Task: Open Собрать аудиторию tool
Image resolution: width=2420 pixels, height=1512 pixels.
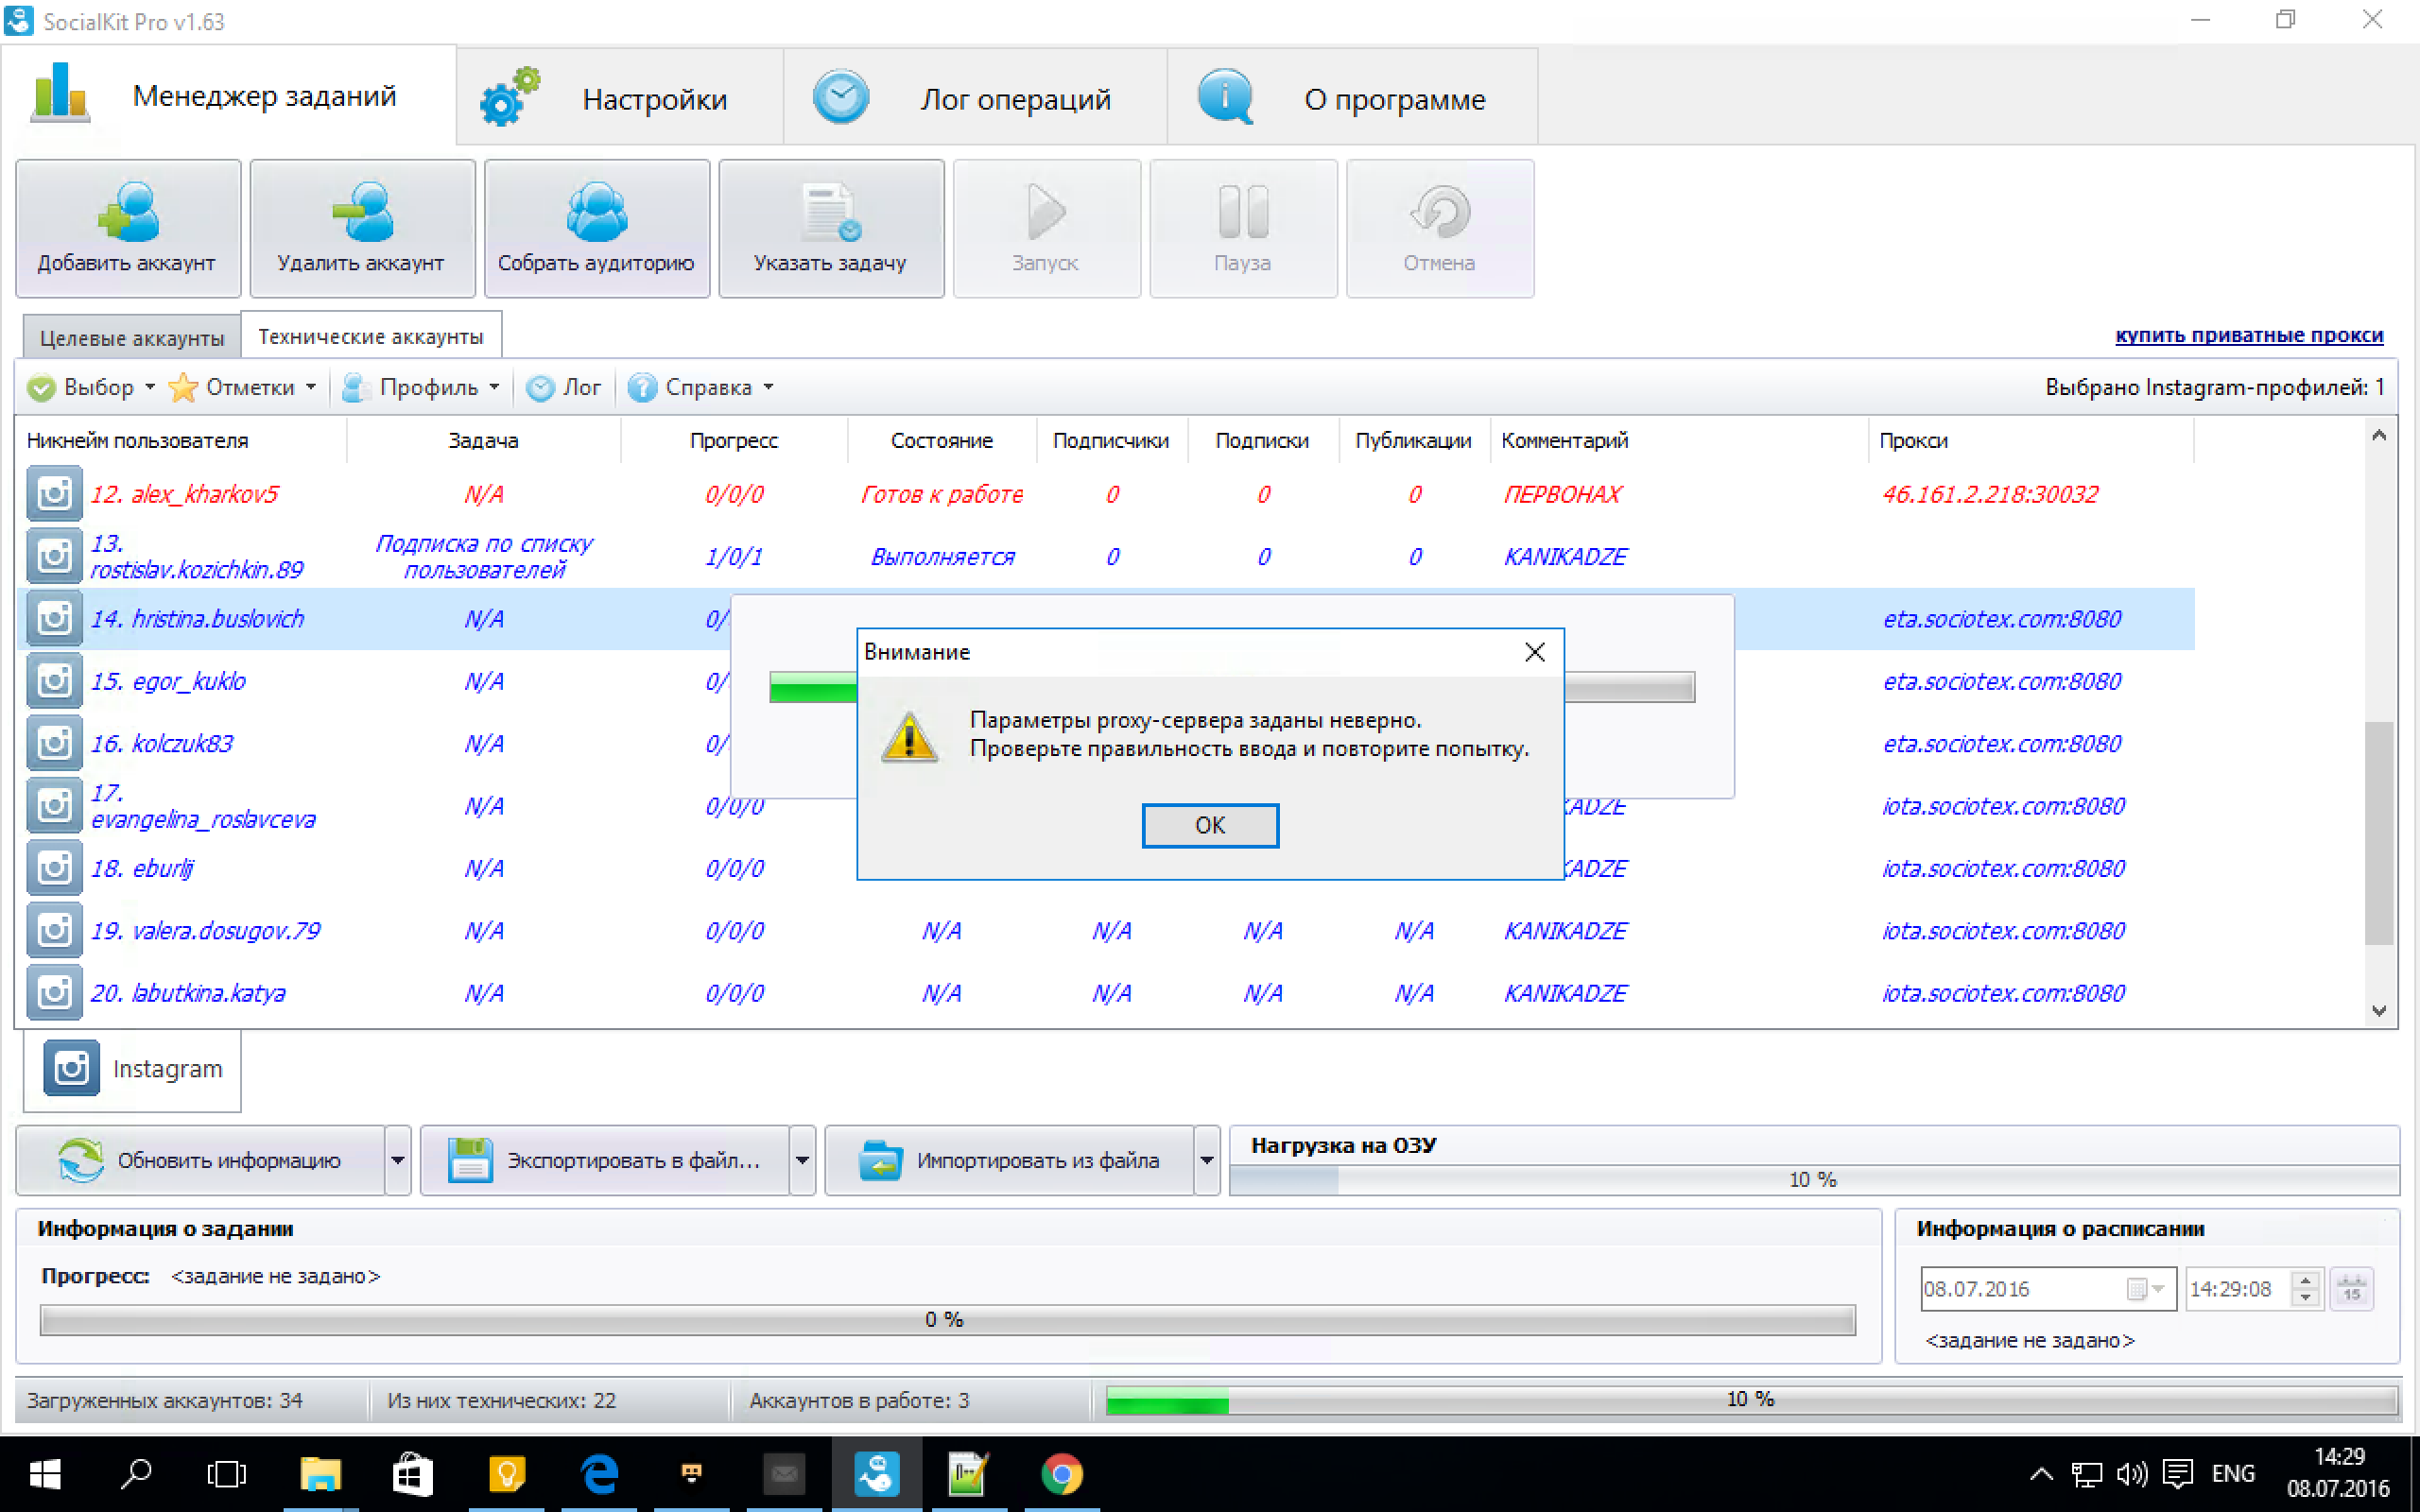Action: pos(597,228)
